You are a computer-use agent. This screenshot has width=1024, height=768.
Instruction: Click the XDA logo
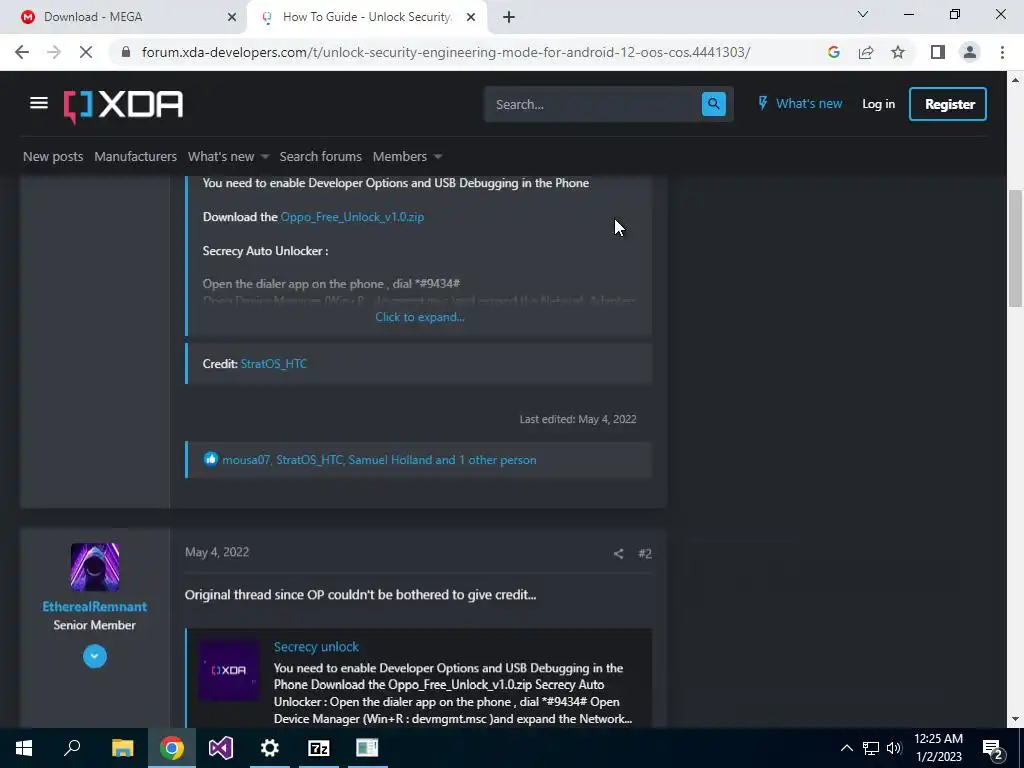[x=123, y=105]
